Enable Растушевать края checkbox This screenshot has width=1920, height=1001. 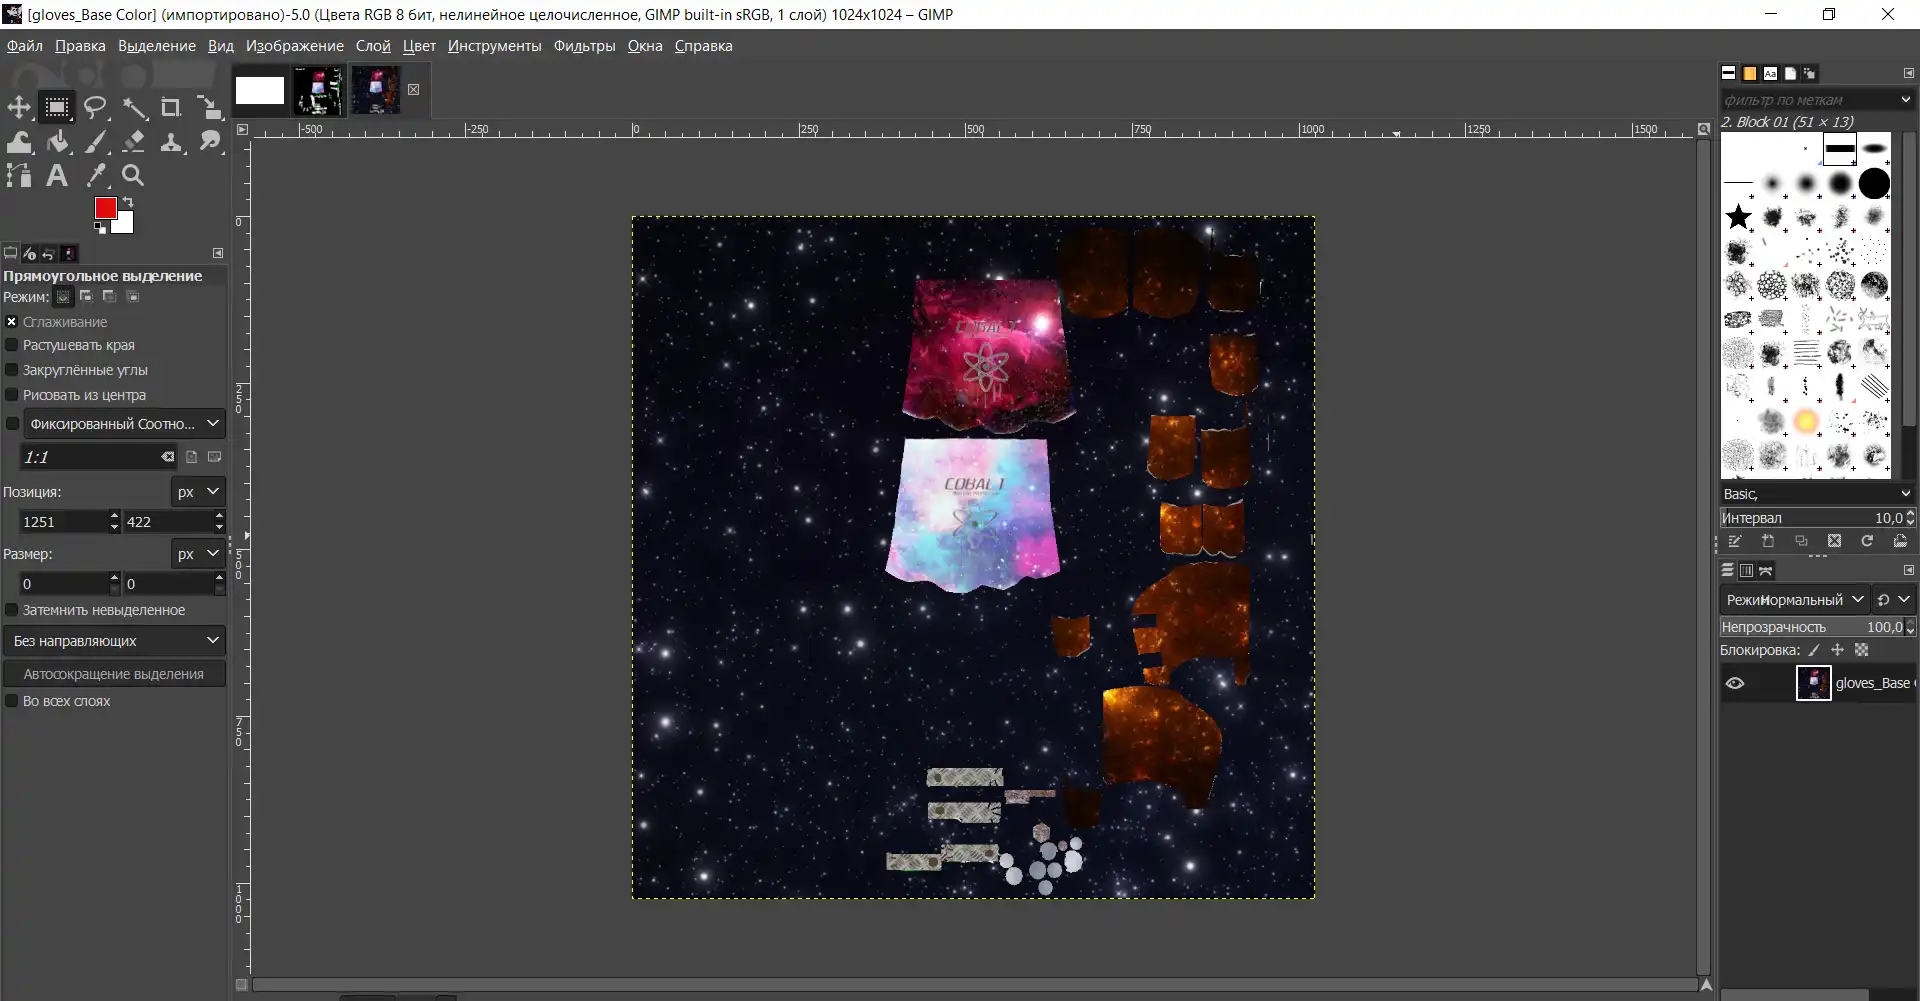(12, 345)
